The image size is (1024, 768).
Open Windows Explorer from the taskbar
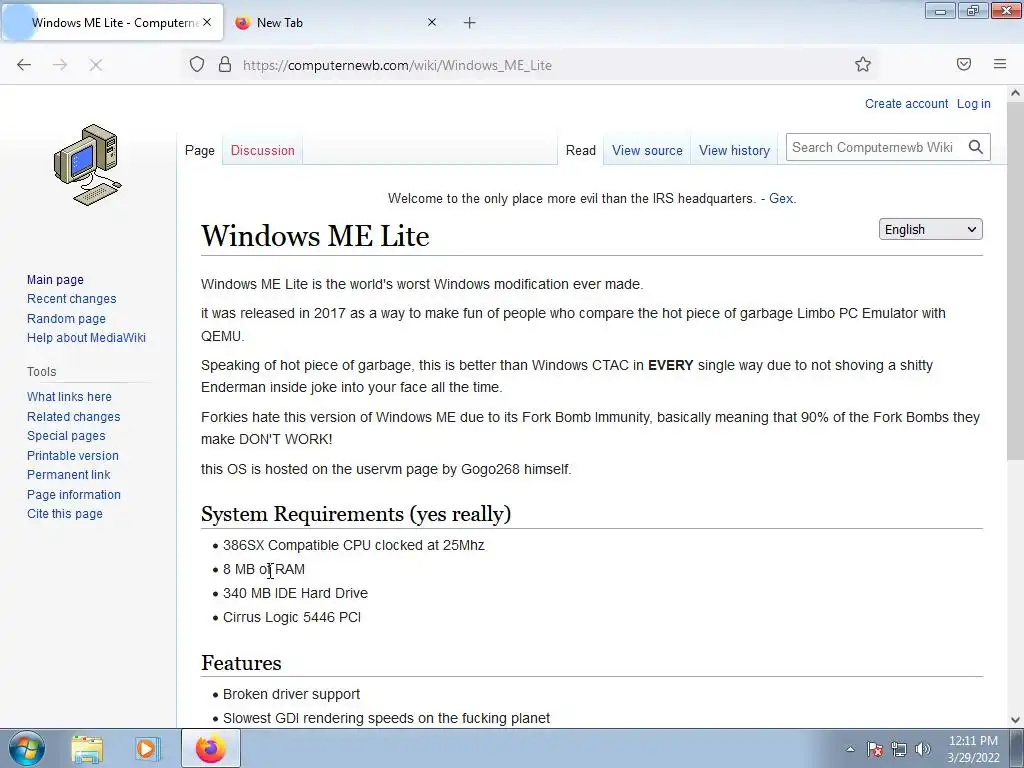pos(87,749)
